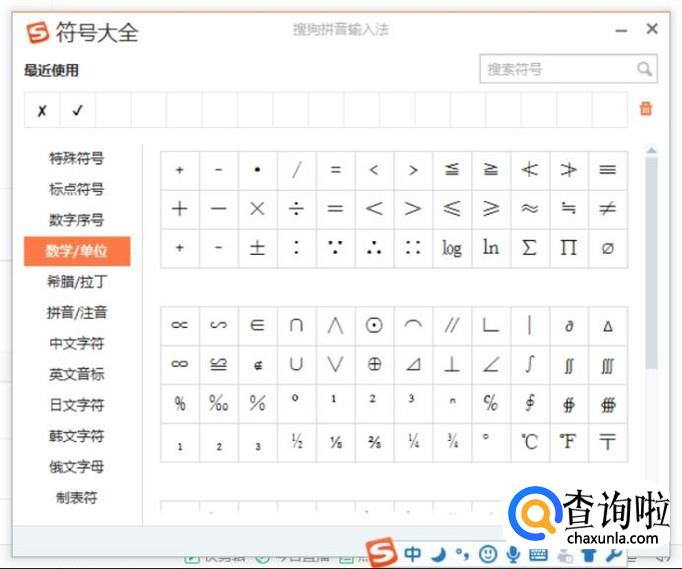Click the search magnifier icon
Image resolution: width=682 pixels, height=569 pixels.
644,70
